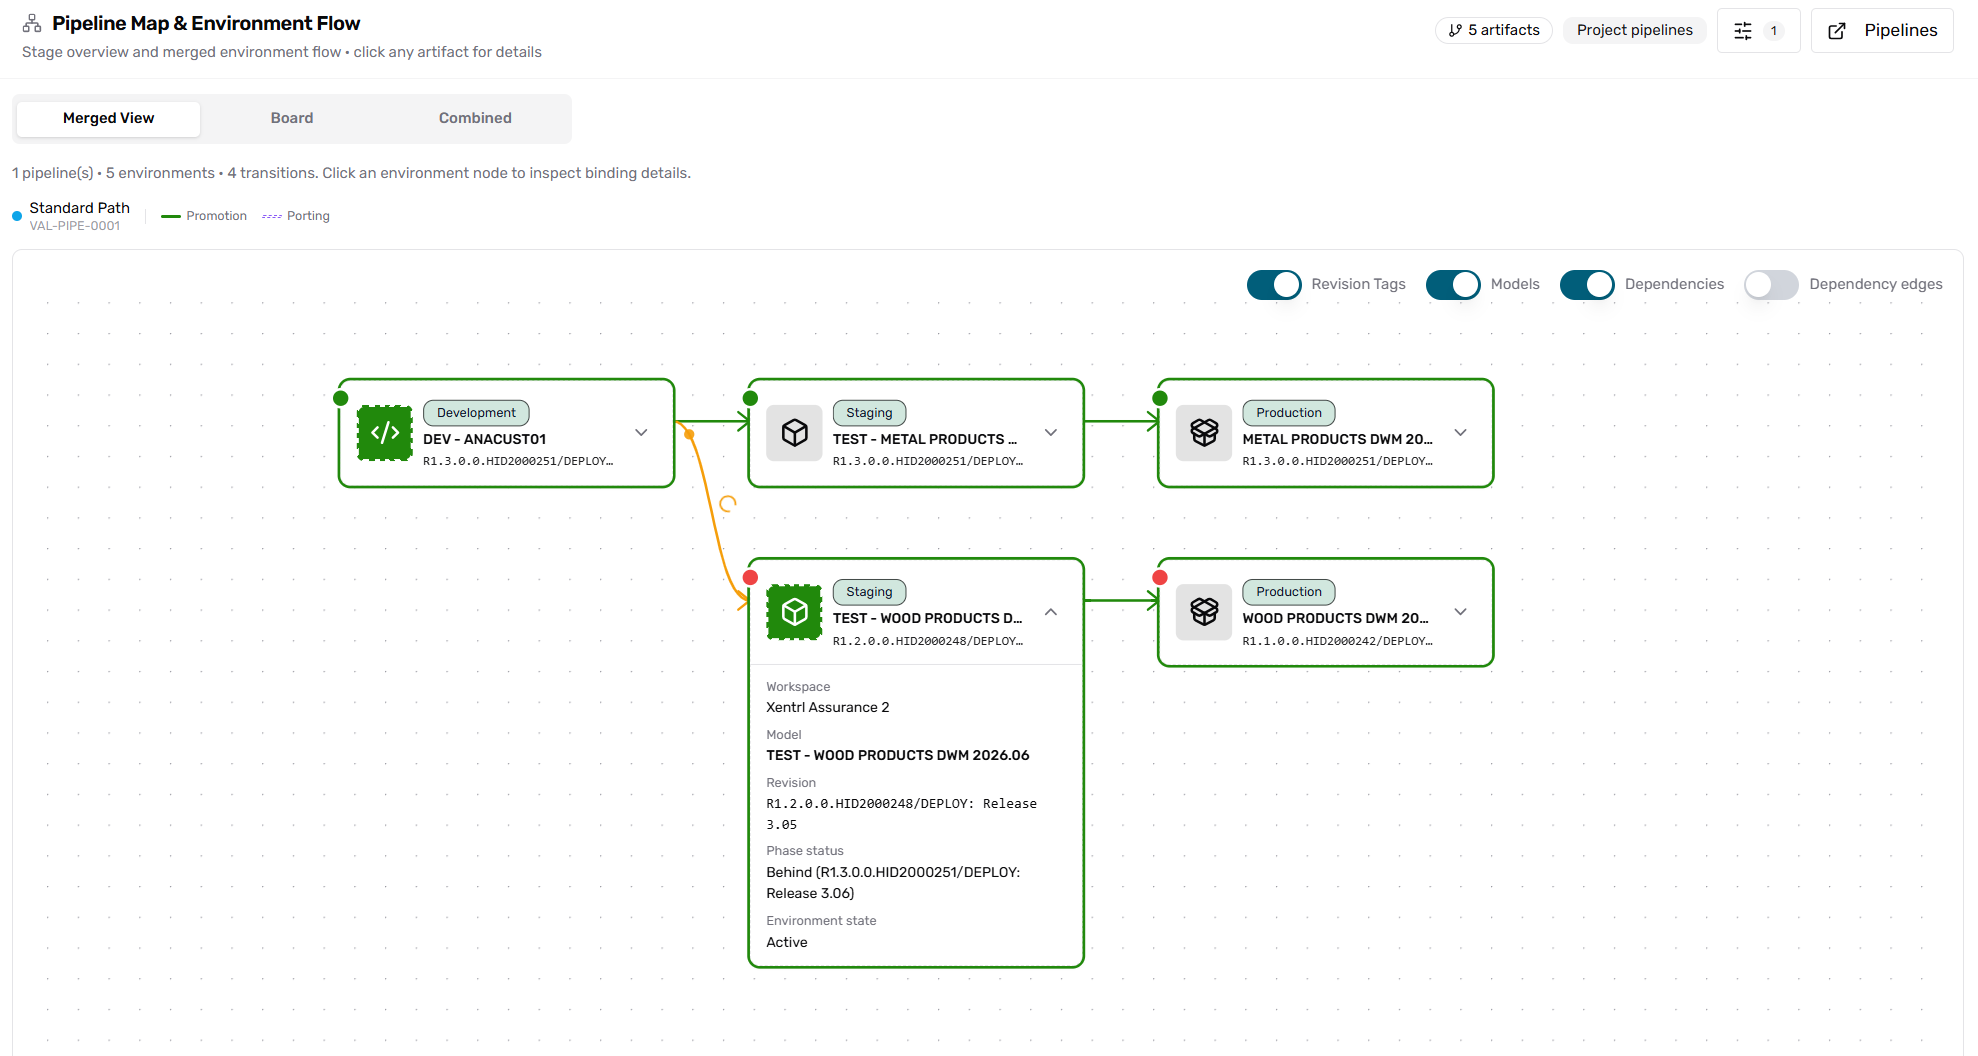Image resolution: width=1978 pixels, height=1056 pixels.
Task: Expand the METAL PRODUCTS DWM production chevron
Action: point(1461,433)
